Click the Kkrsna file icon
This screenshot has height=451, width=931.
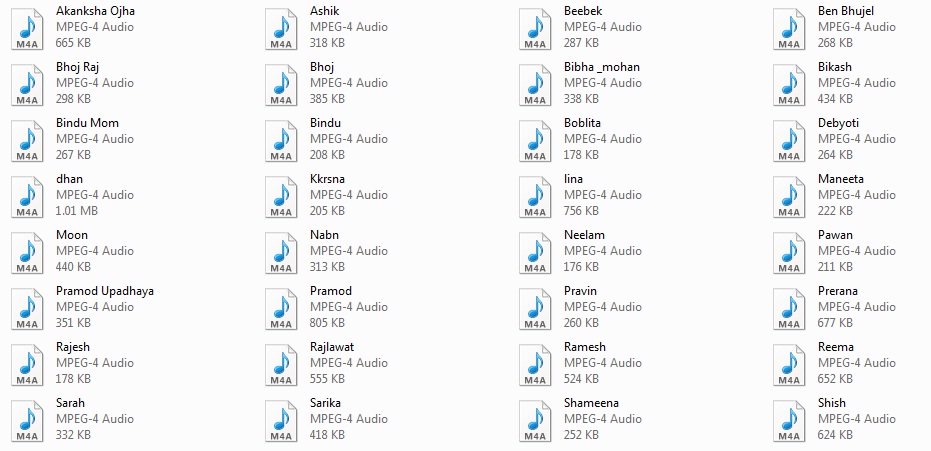pos(281,197)
